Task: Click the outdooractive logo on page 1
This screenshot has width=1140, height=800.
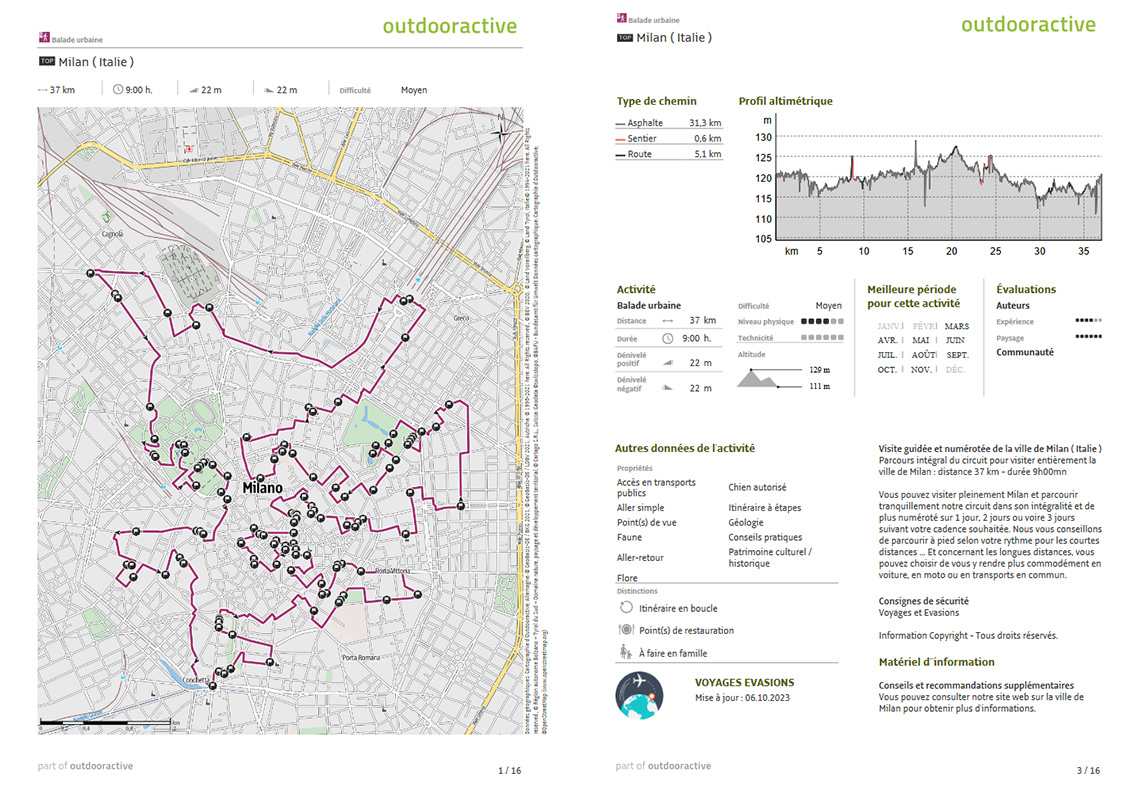Action: (x=449, y=26)
